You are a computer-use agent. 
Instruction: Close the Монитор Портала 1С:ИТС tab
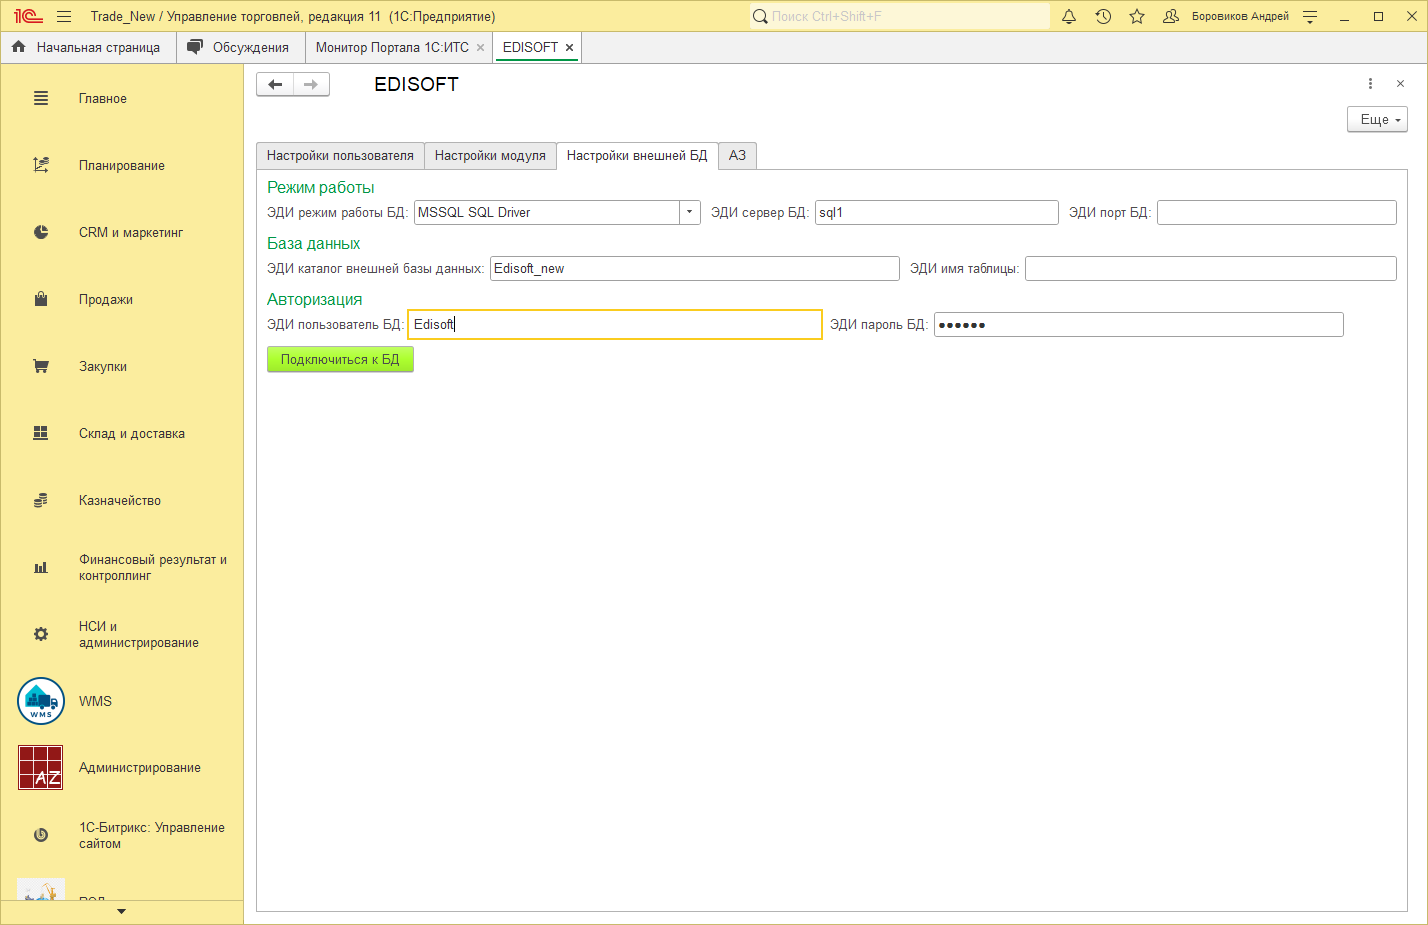480,48
